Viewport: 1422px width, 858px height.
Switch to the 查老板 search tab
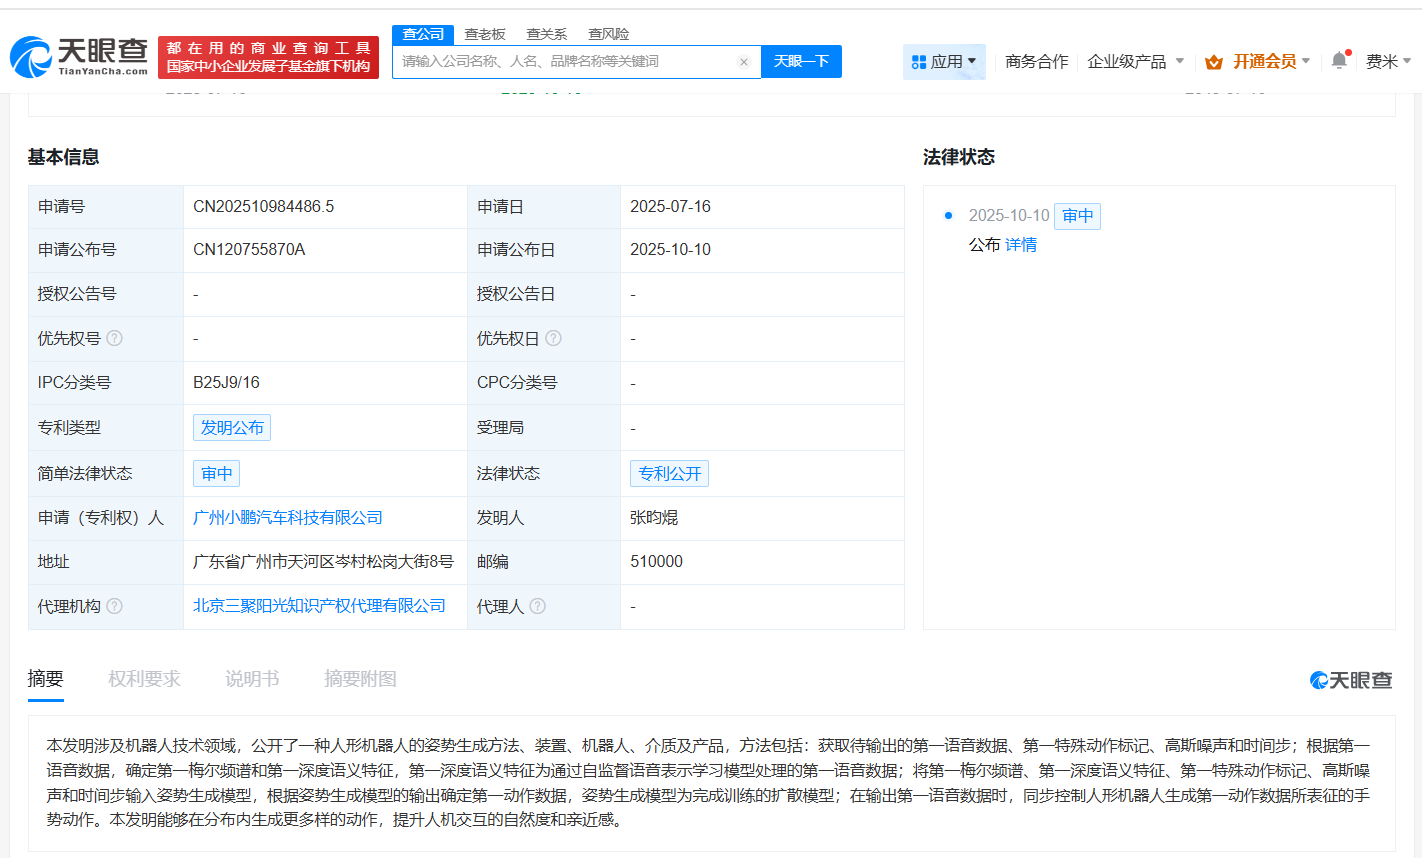[485, 34]
